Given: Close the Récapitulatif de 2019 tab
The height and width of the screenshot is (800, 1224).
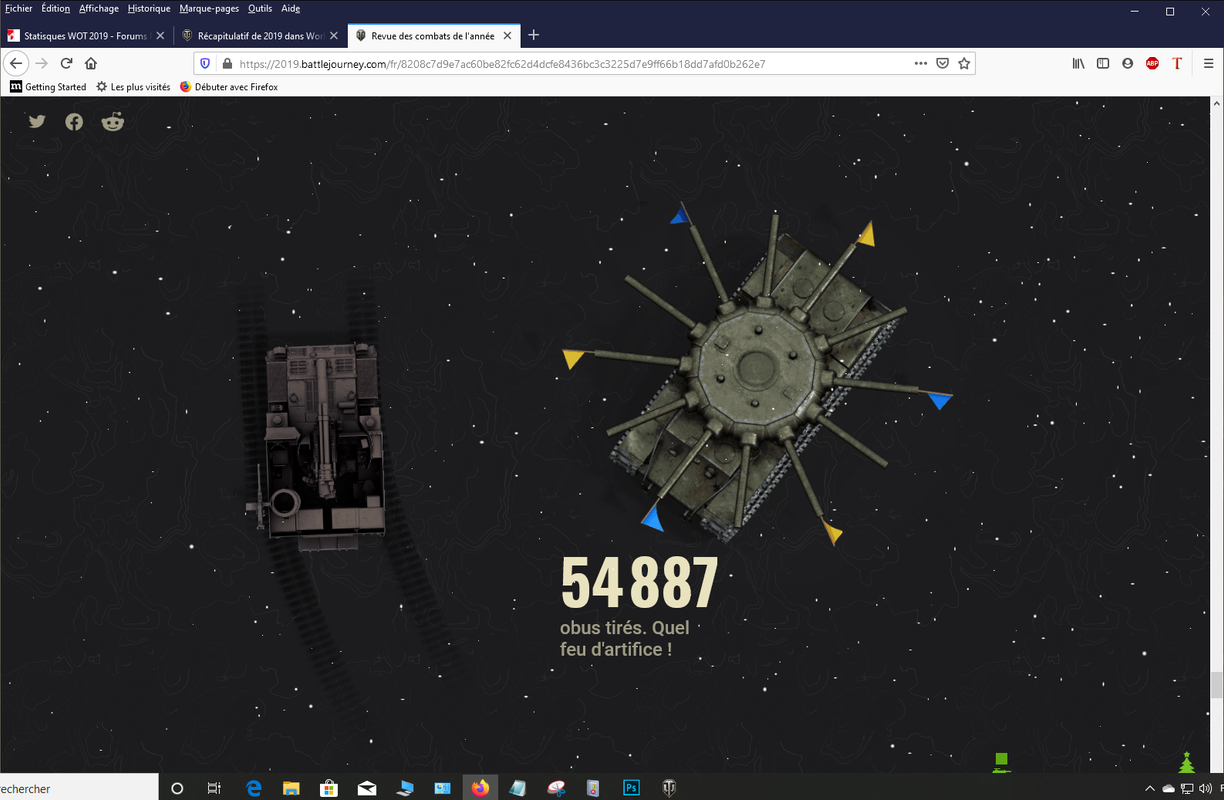Looking at the screenshot, I should pos(333,35).
